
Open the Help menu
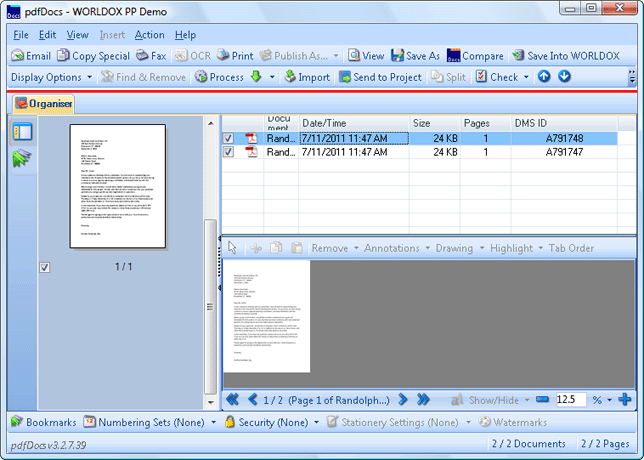pyautogui.click(x=185, y=35)
